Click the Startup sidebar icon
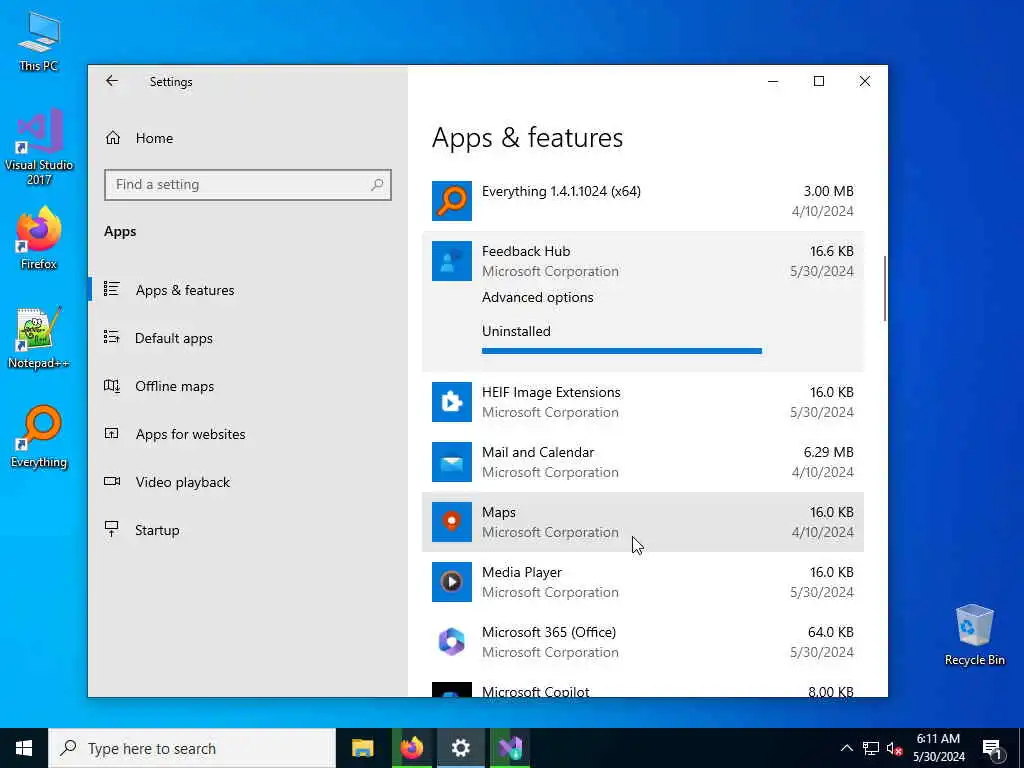This screenshot has height=768, width=1024. pos(112,529)
